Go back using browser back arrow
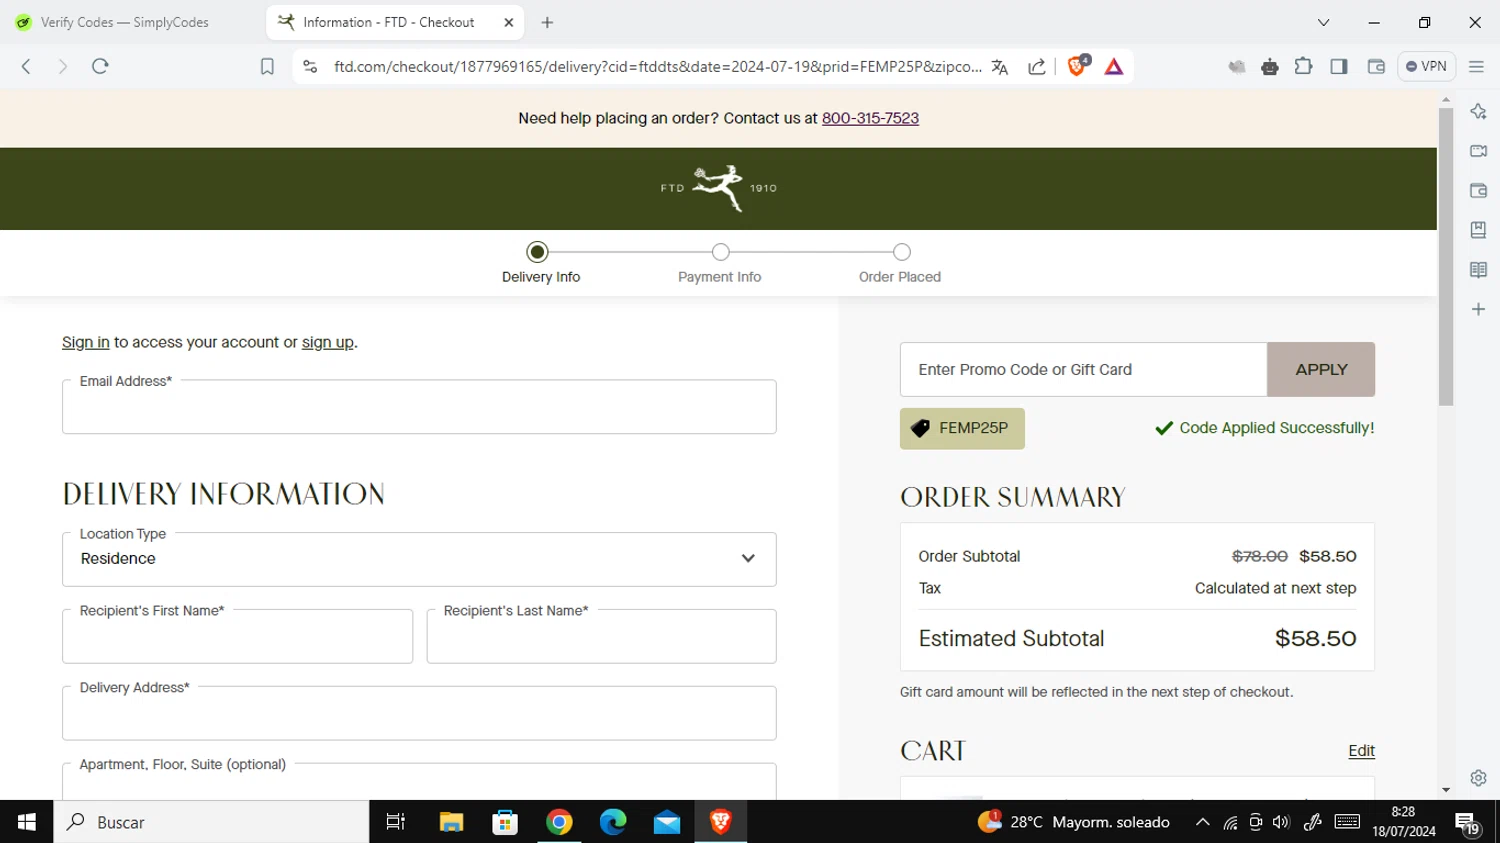The height and width of the screenshot is (843, 1500). pos(26,67)
